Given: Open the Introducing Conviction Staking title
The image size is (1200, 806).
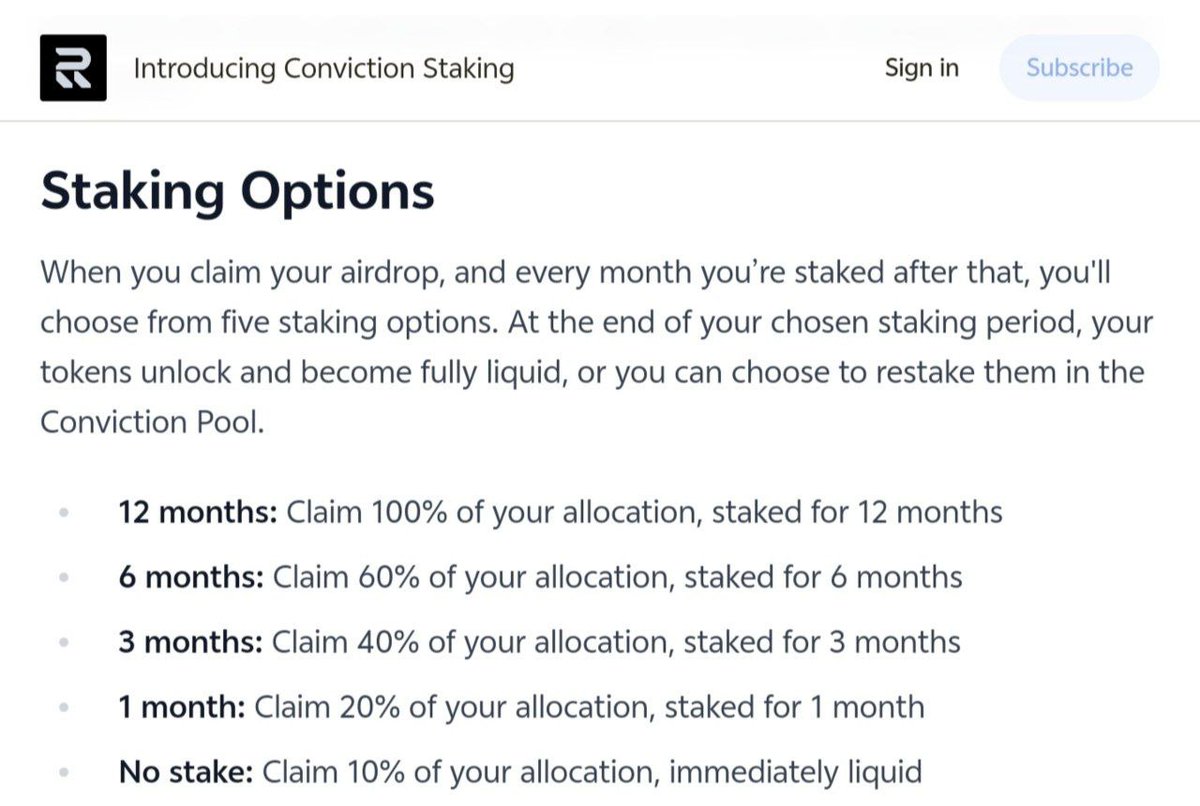Looking at the screenshot, I should [324, 69].
